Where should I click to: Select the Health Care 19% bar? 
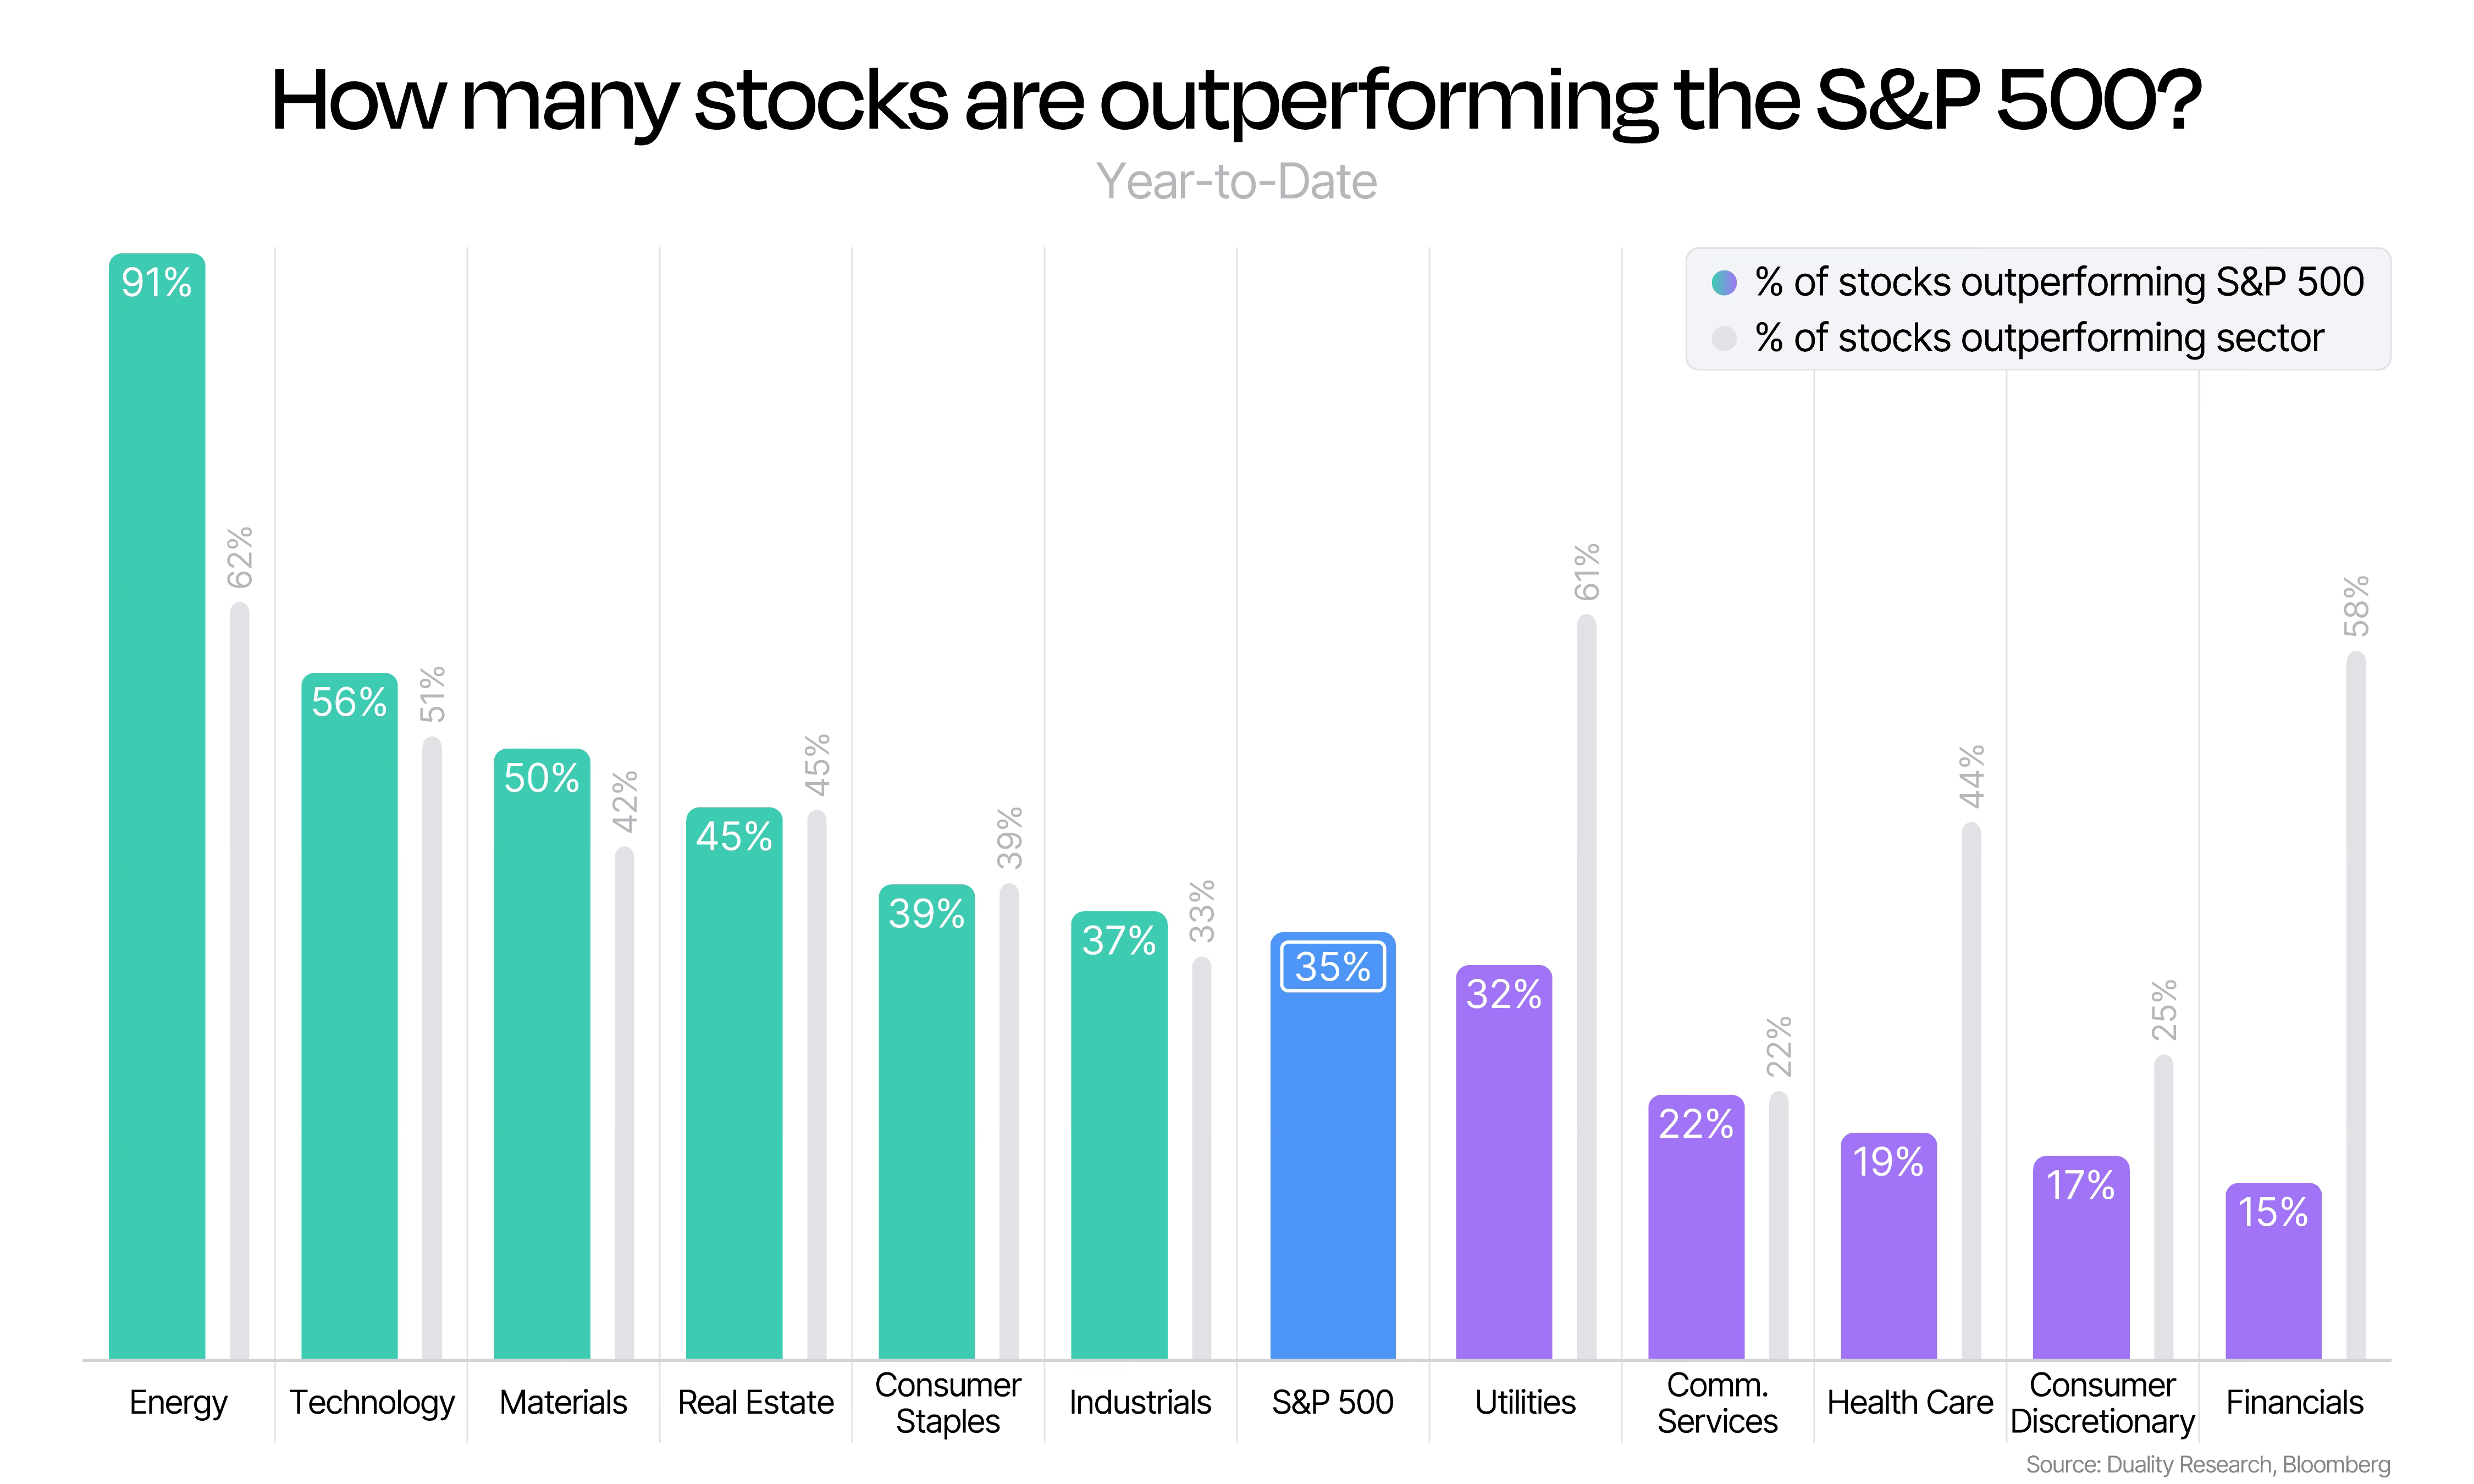pyautogui.click(x=1888, y=1246)
